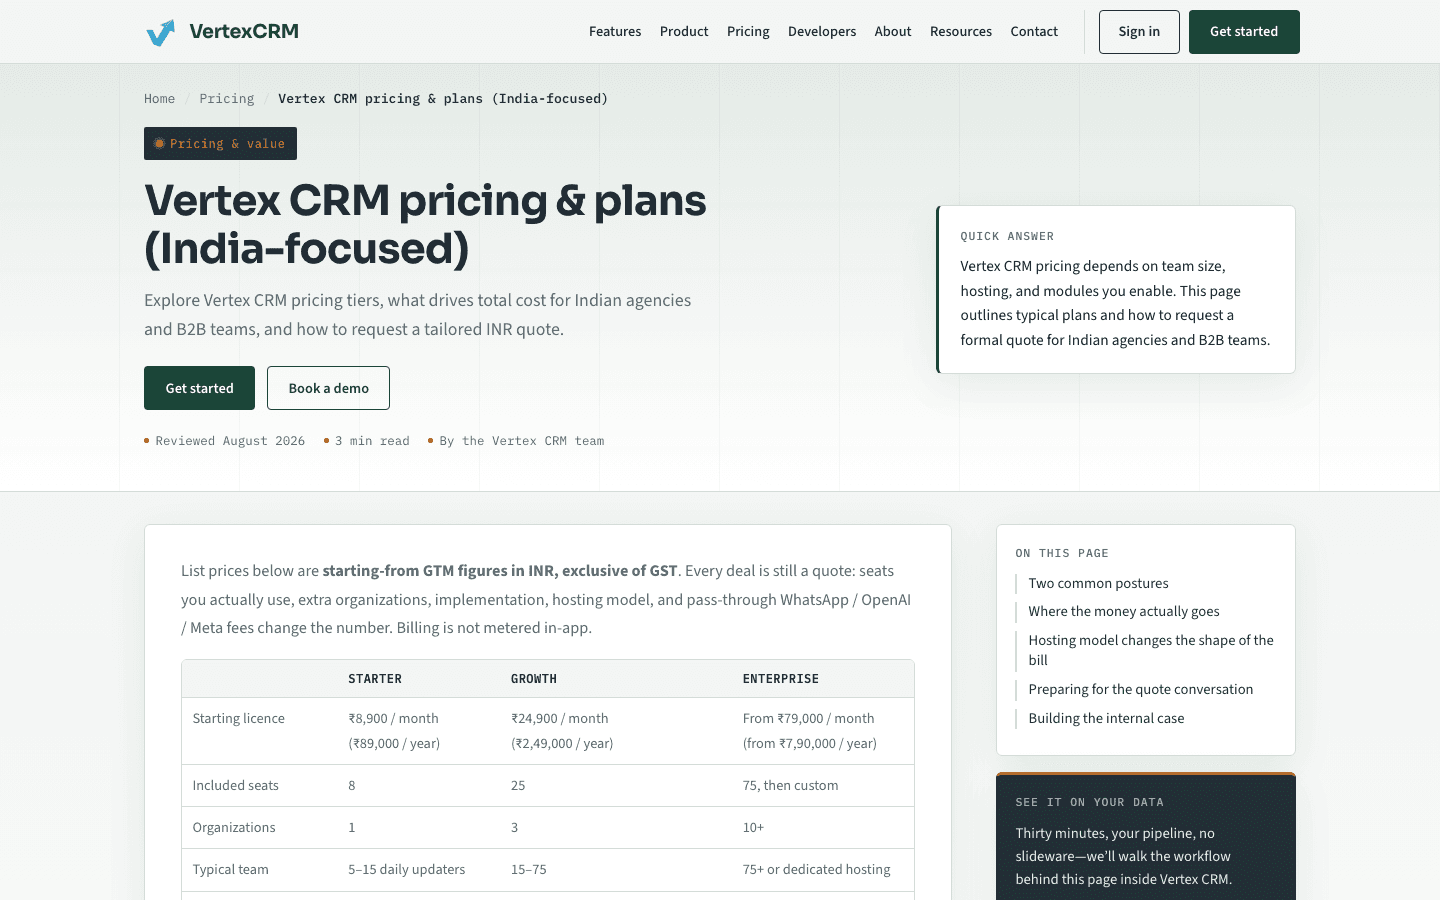Click the ₹8,900 / month Starter price
Screen dimensions: 1440x900
(x=393, y=718)
